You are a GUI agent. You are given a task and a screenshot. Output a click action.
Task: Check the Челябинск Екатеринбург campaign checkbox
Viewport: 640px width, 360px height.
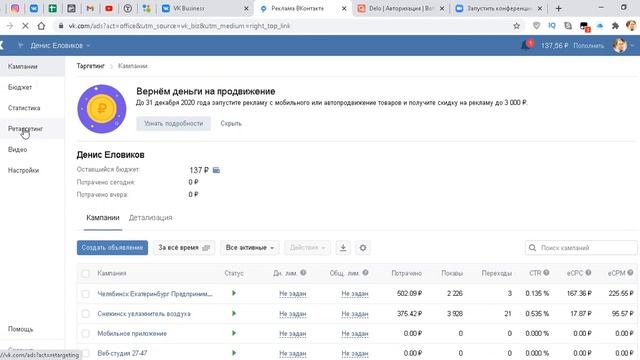[x=85, y=293]
